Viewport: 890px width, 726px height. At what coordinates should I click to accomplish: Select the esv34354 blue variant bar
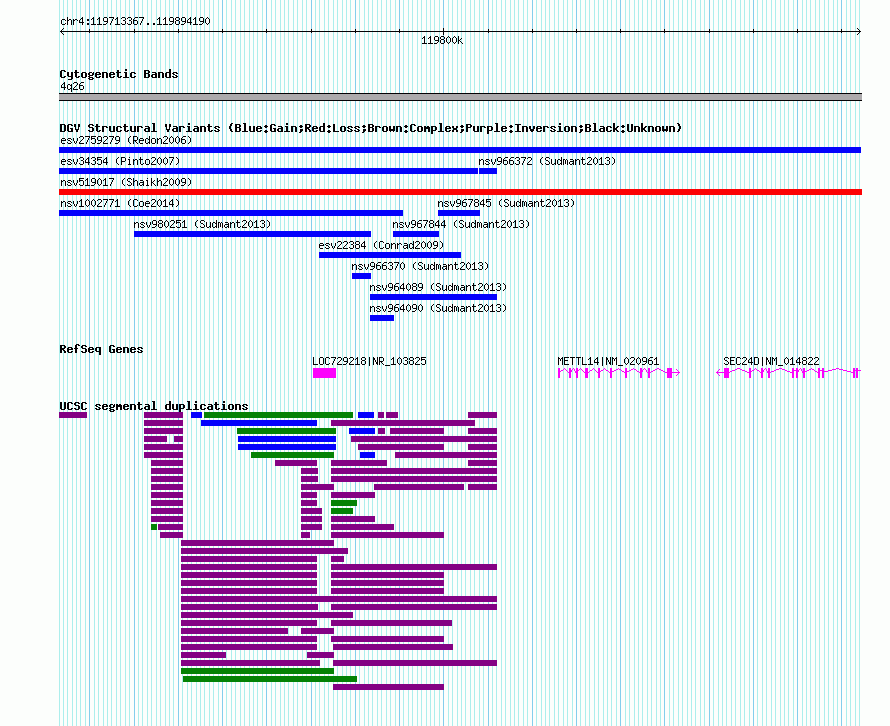(x=268, y=171)
